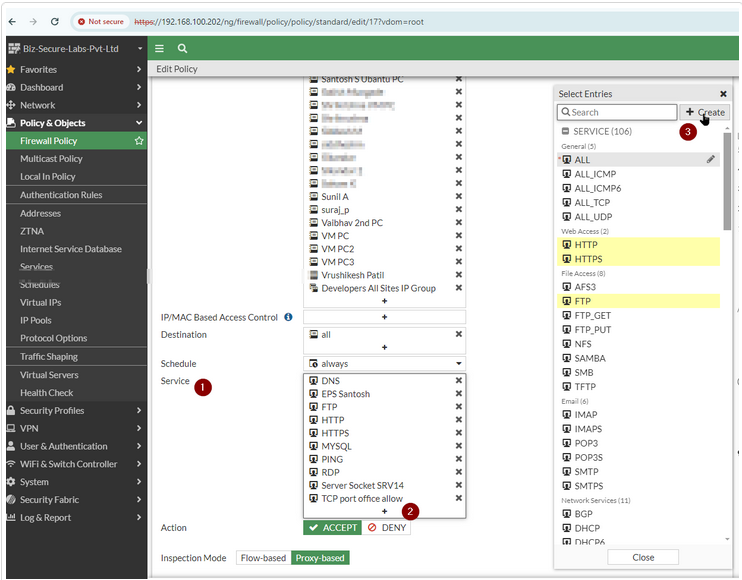Open Addresses in the sidebar
Screen dimensions: 742x580
tap(41, 213)
